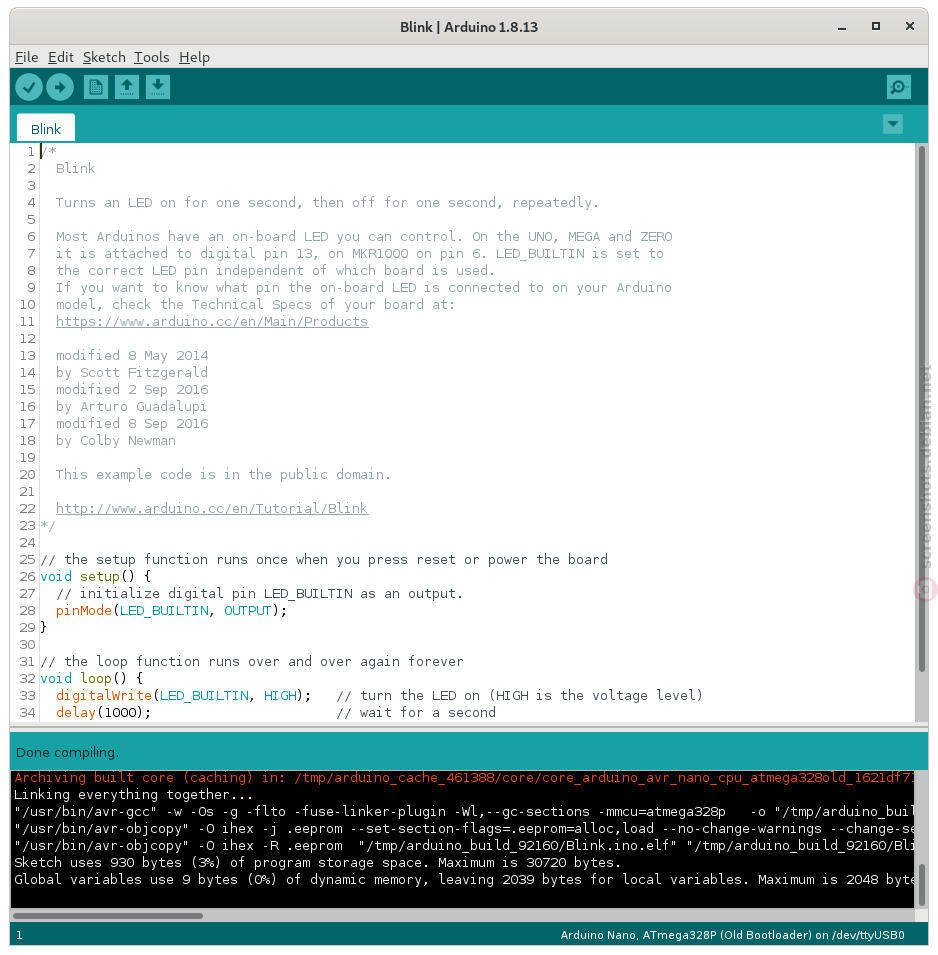Click the 'delay(1000);' statement
This screenshot has height=955, width=938.
coord(104,713)
